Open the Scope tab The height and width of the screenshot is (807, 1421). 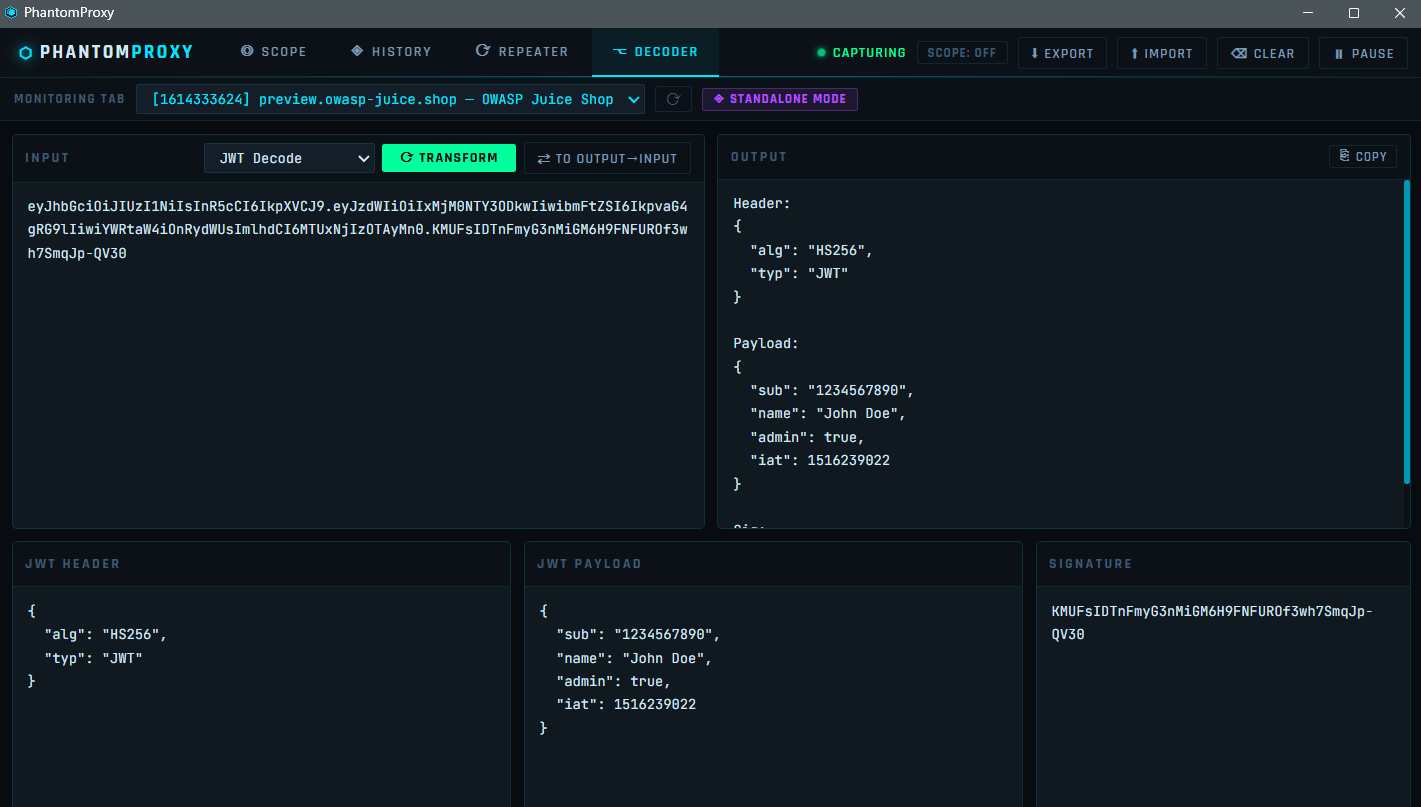tap(274, 52)
